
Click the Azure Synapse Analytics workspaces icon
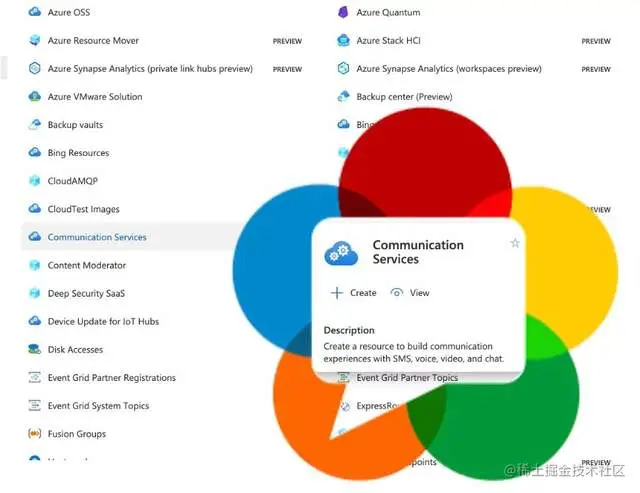point(343,68)
